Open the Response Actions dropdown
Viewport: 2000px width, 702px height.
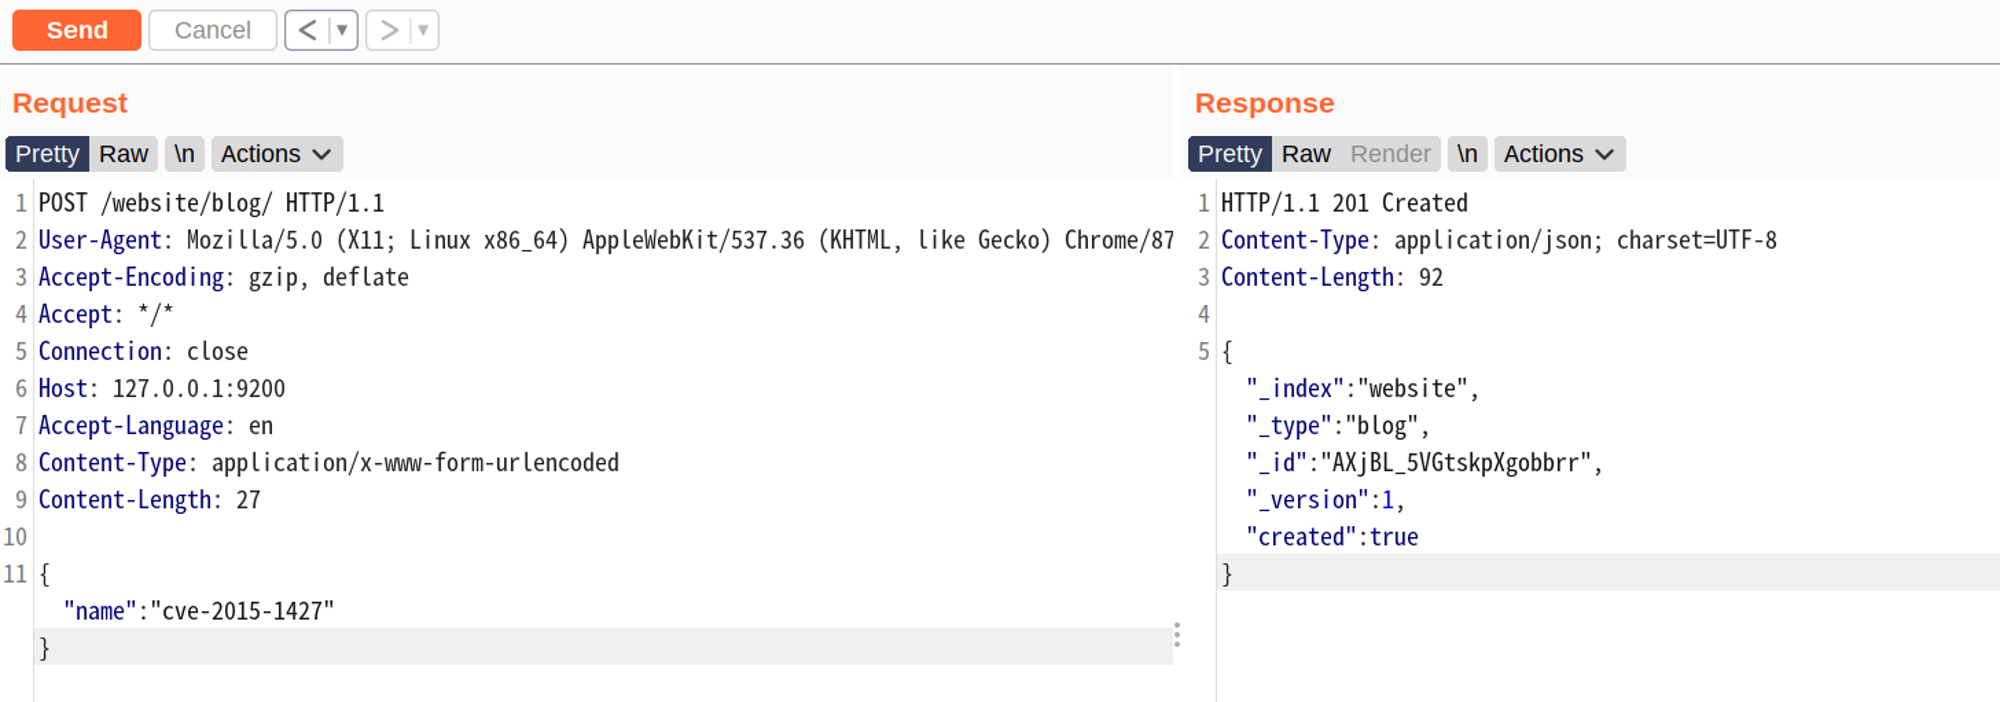point(1559,154)
